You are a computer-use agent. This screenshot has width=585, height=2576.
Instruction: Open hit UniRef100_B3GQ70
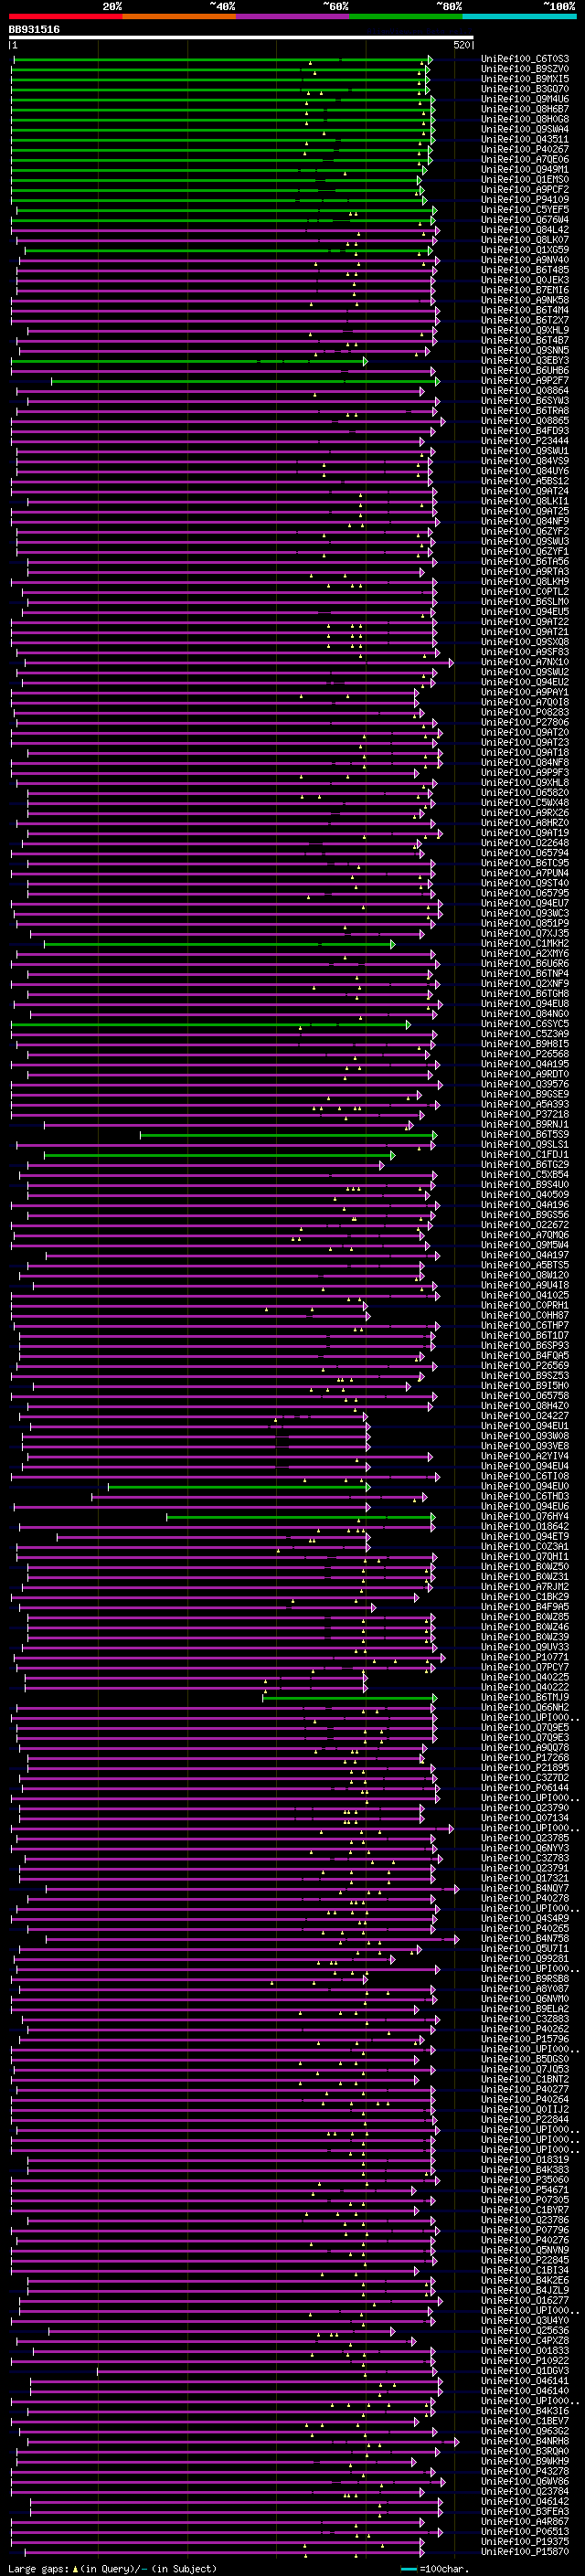(x=525, y=89)
